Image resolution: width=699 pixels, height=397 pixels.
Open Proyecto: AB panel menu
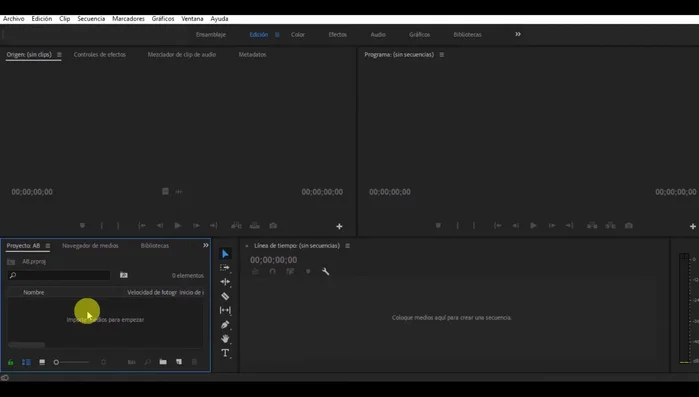pos(48,246)
